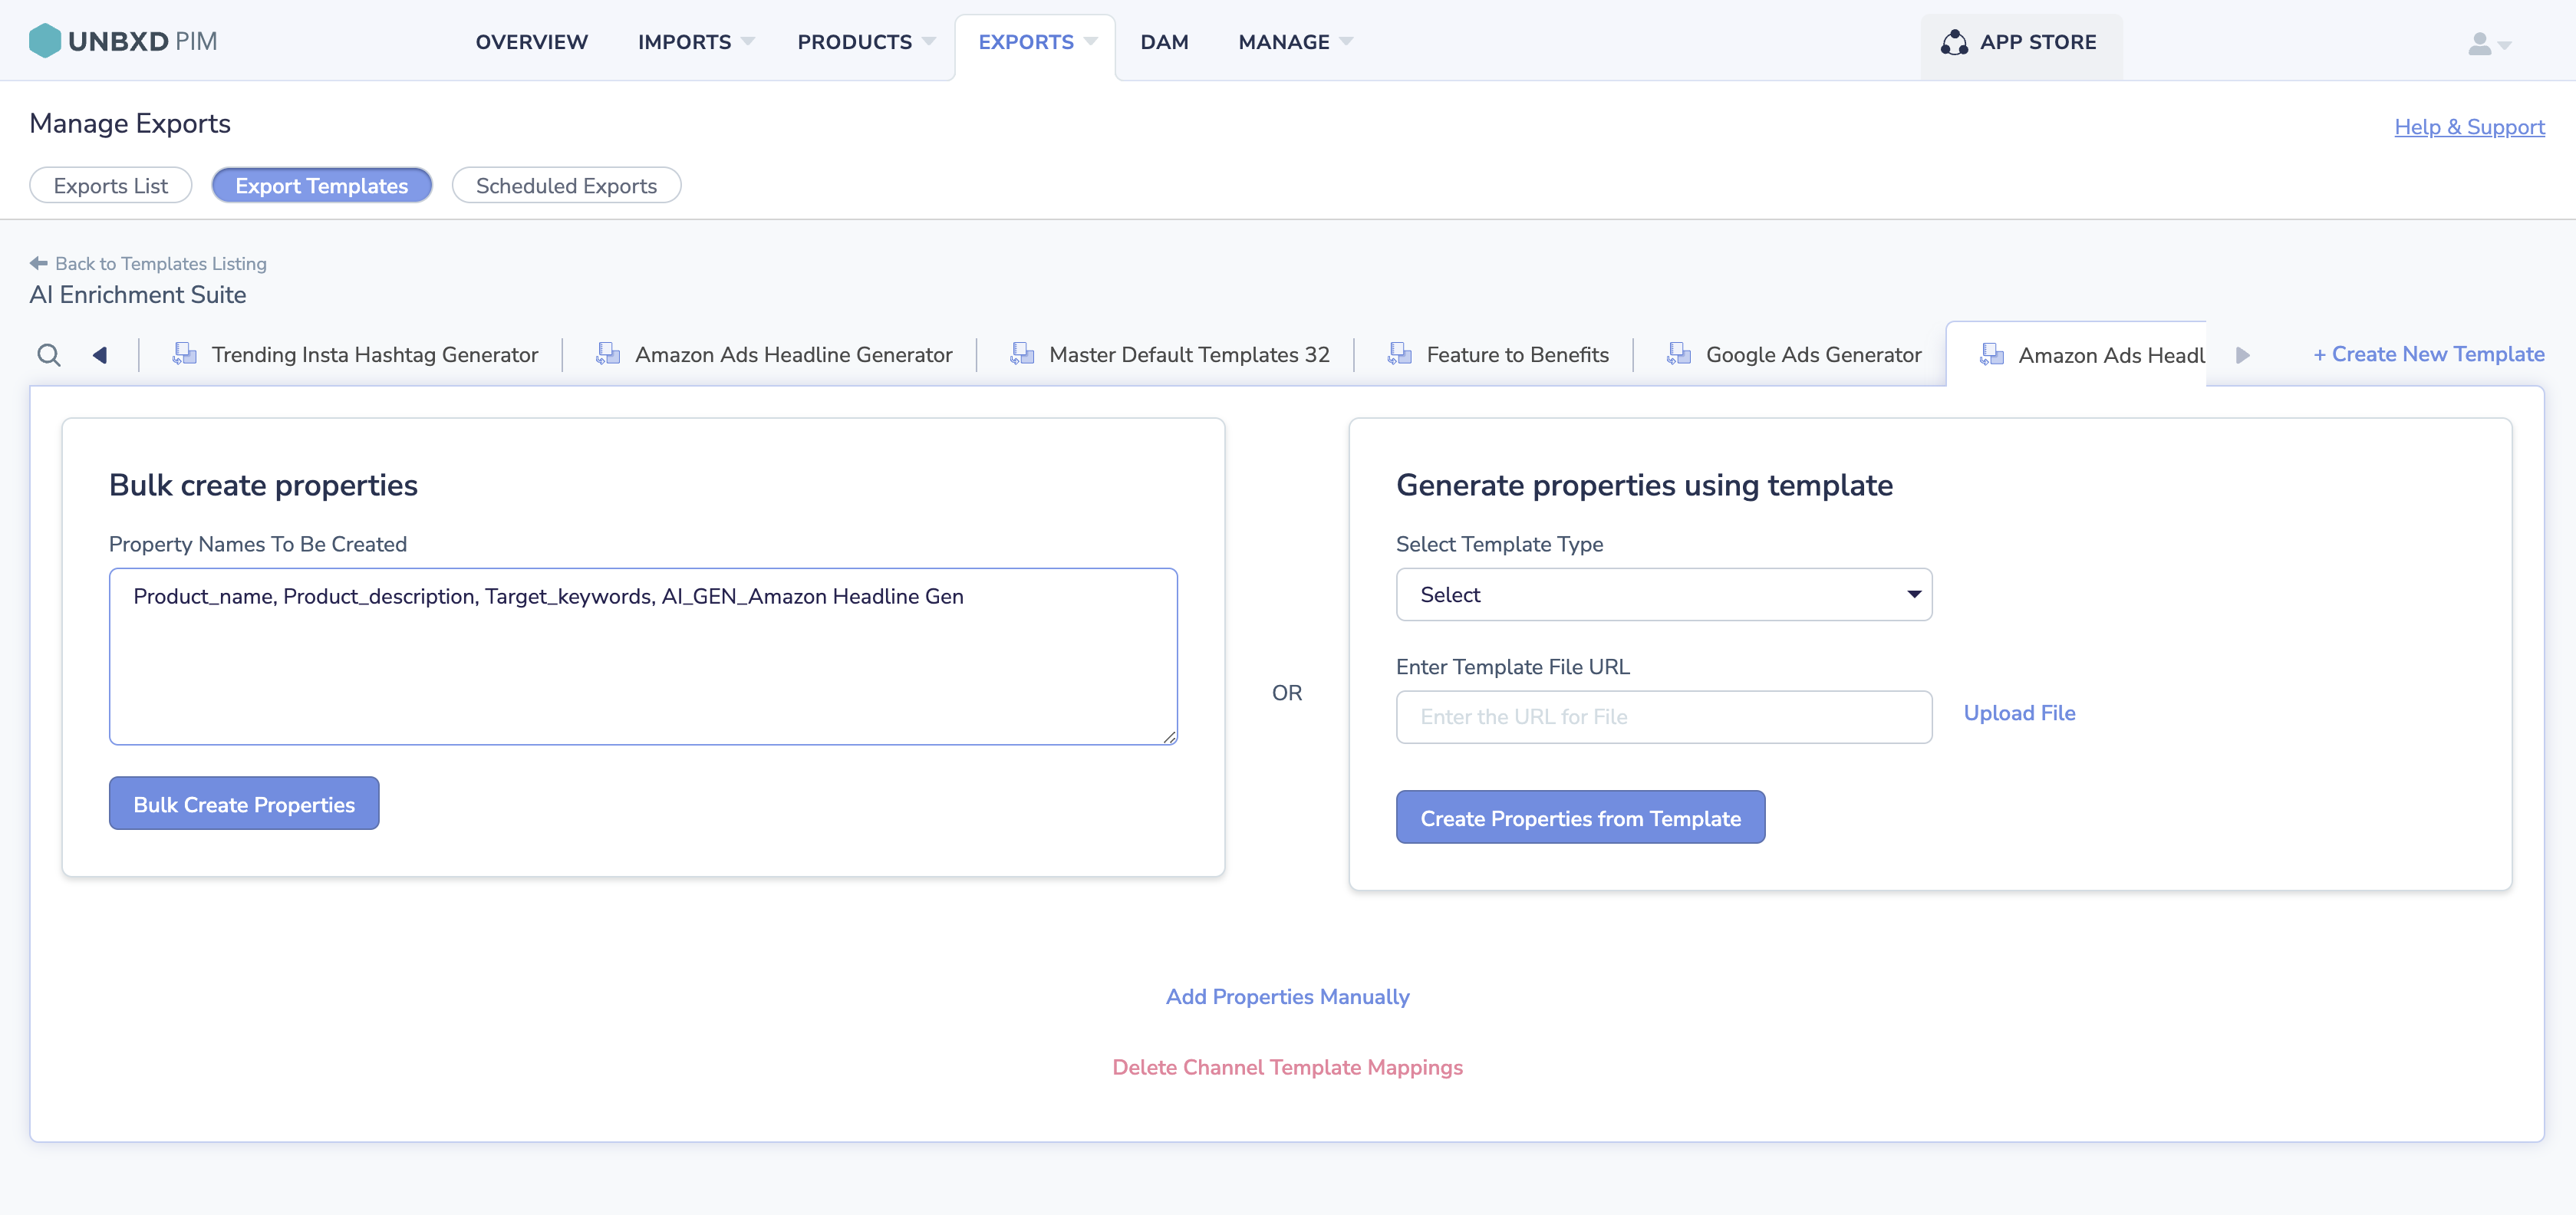2576x1215 pixels.
Task: Expand the Manage dropdown menu
Action: (x=1295, y=42)
